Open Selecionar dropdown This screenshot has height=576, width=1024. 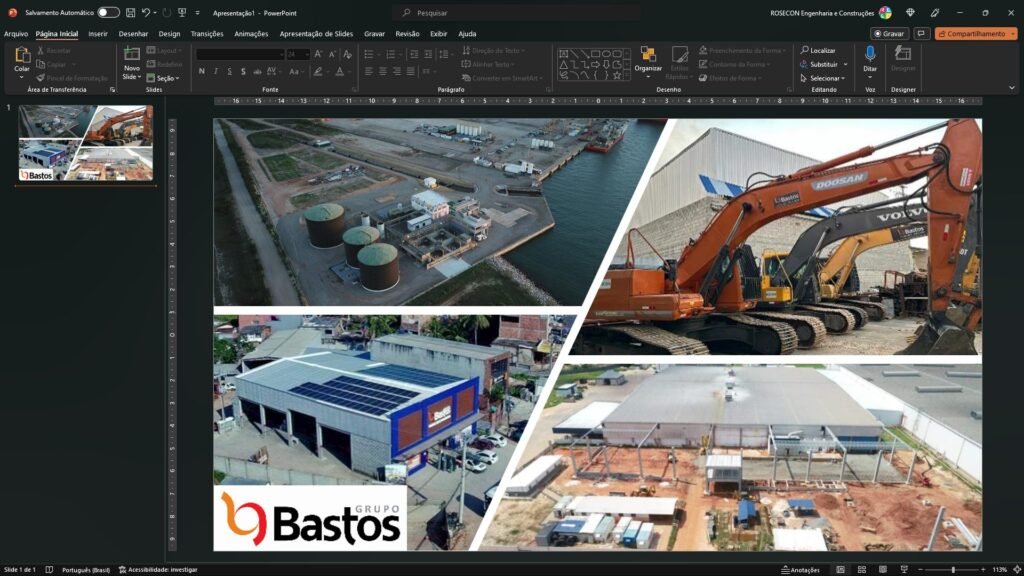tap(823, 78)
